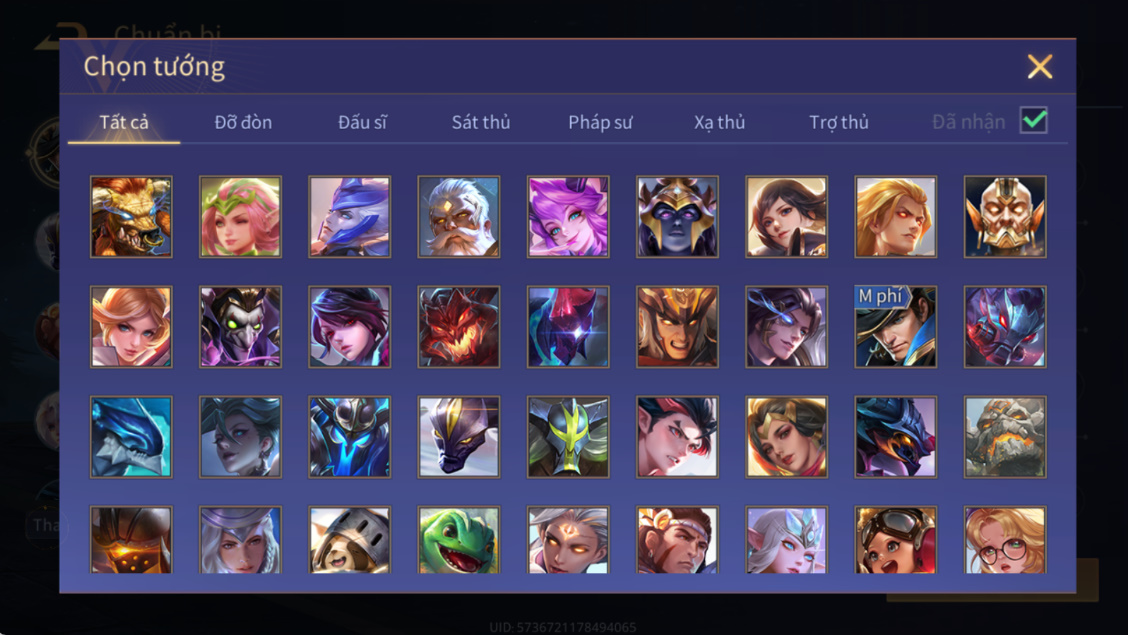
Task: Show the 'Xạ thủ' hero category
Action: (719, 122)
